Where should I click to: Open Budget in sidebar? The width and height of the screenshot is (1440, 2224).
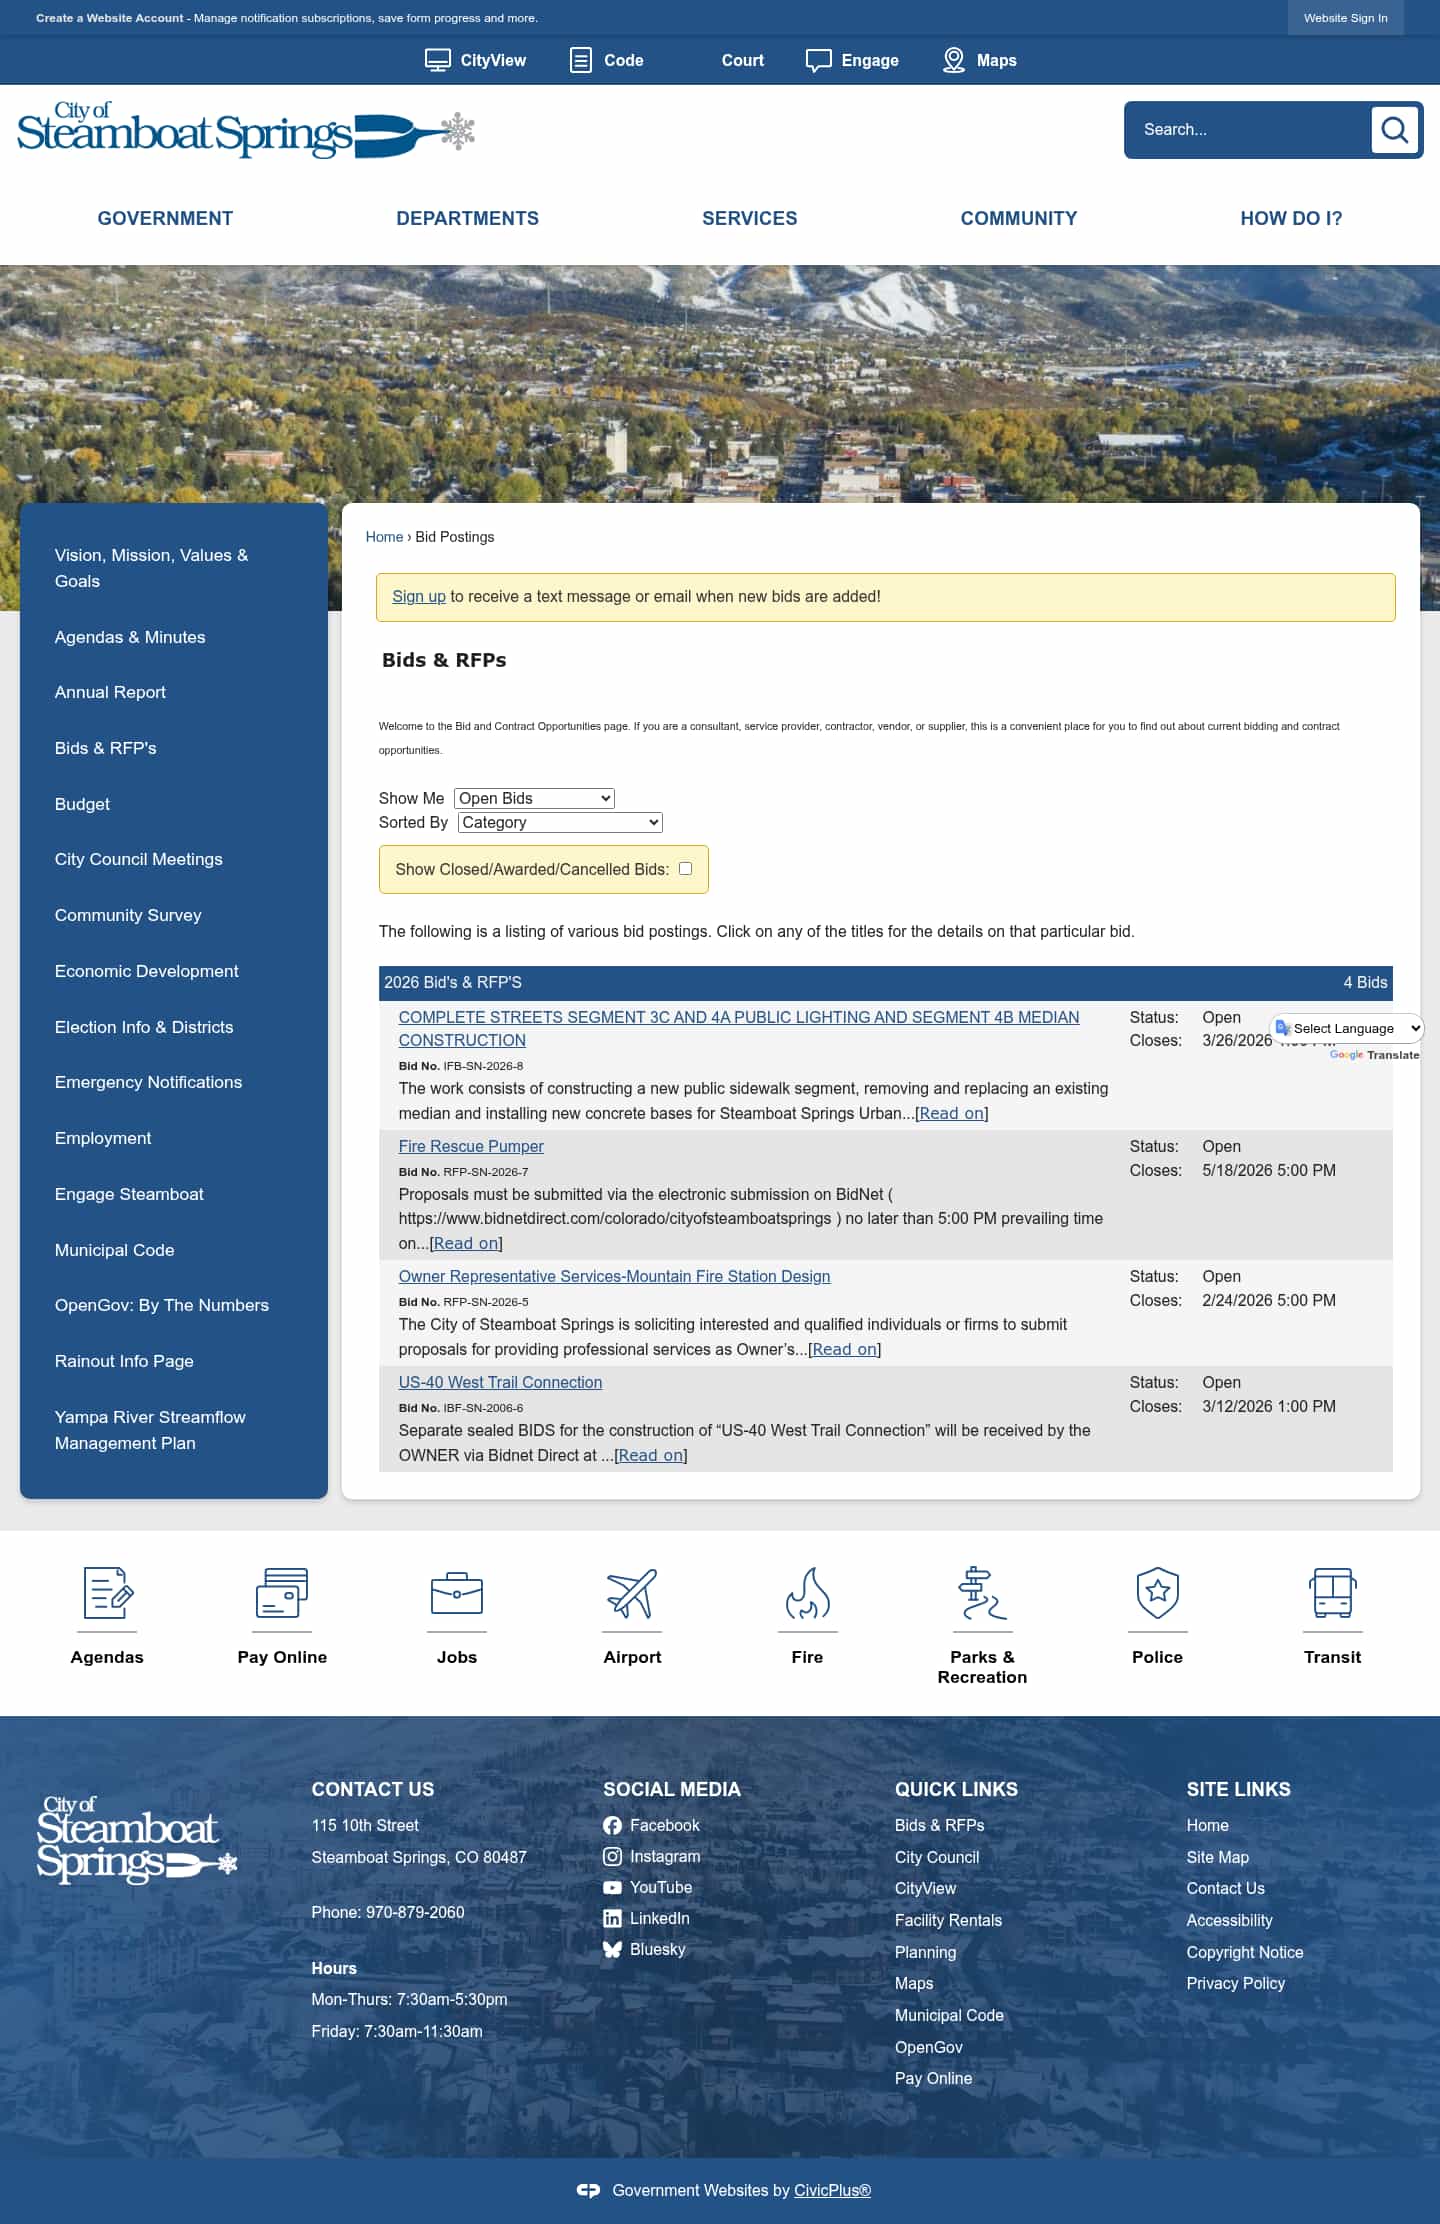coord(82,804)
